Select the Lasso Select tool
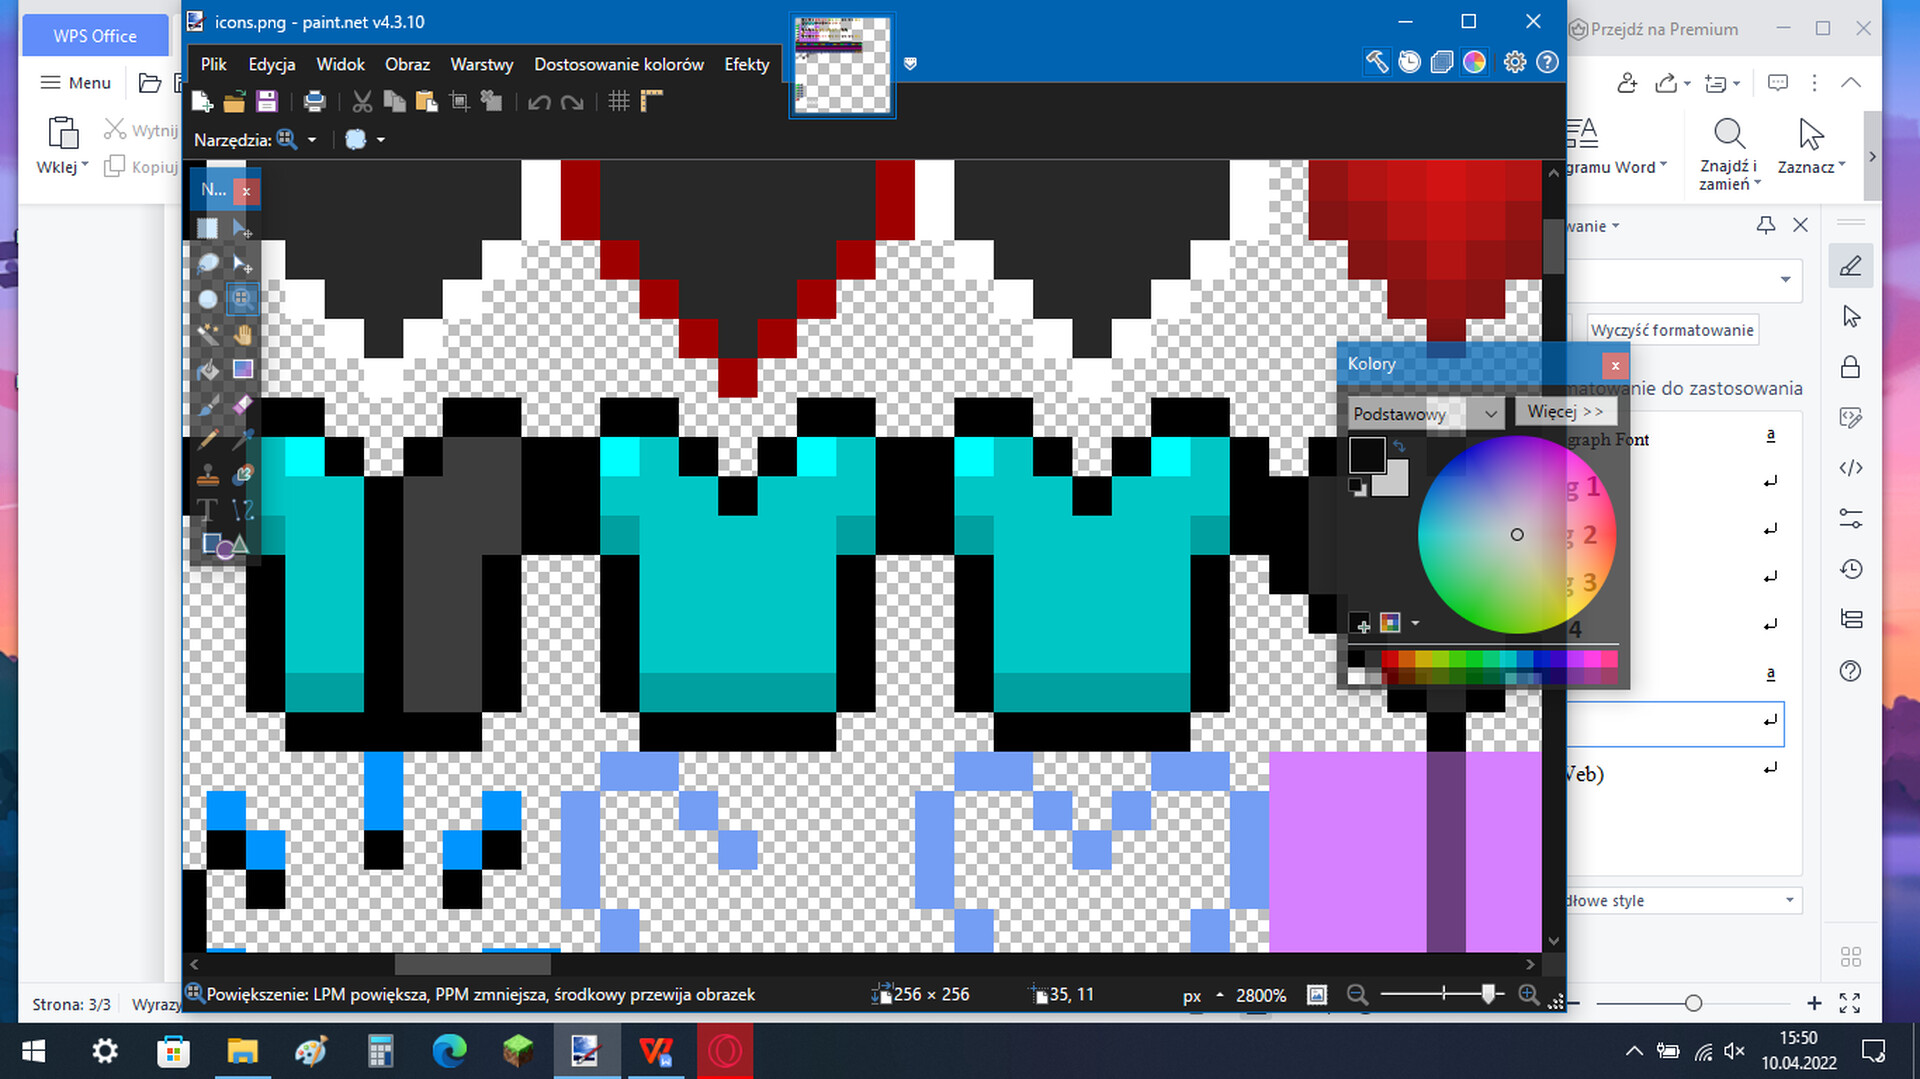Image resolution: width=1920 pixels, height=1079 pixels. click(x=208, y=263)
